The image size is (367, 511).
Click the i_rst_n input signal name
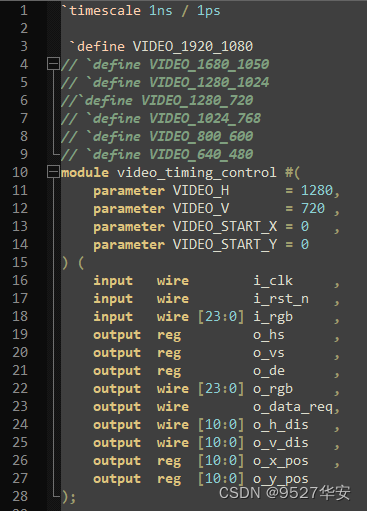281,299
